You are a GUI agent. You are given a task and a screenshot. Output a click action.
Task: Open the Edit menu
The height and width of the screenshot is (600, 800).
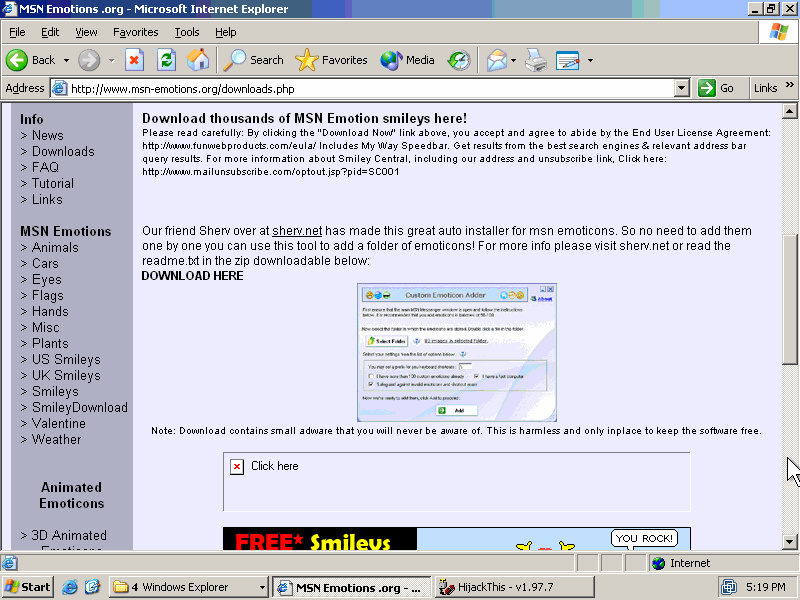[x=50, y=32]
